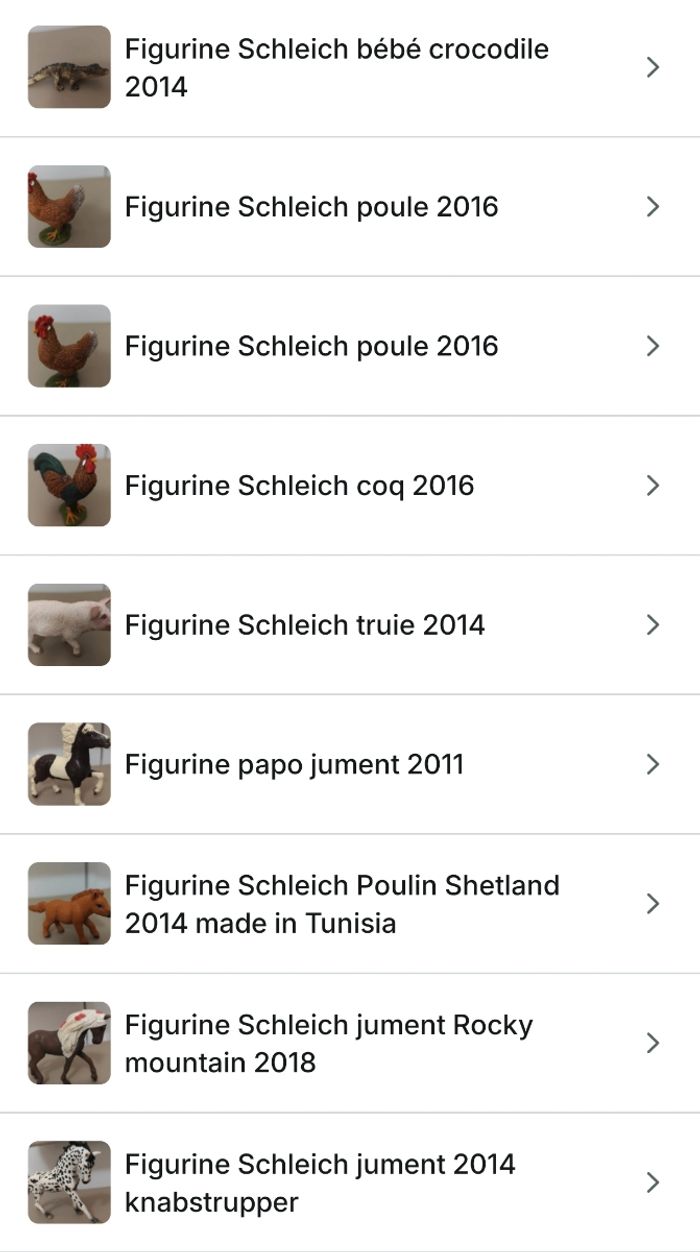
Task: Open listing Figurine Schleich bébé crocodile 2014
Action: click(x=336, y=67)
